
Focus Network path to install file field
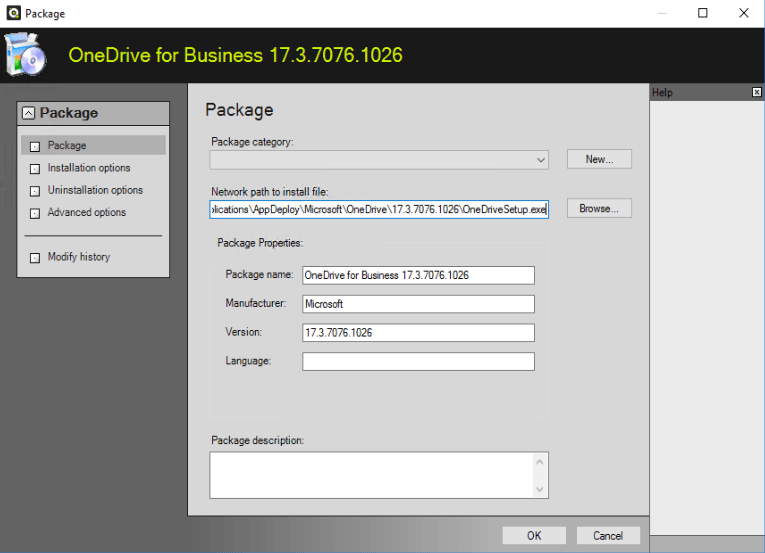click(x=379, y=209)
